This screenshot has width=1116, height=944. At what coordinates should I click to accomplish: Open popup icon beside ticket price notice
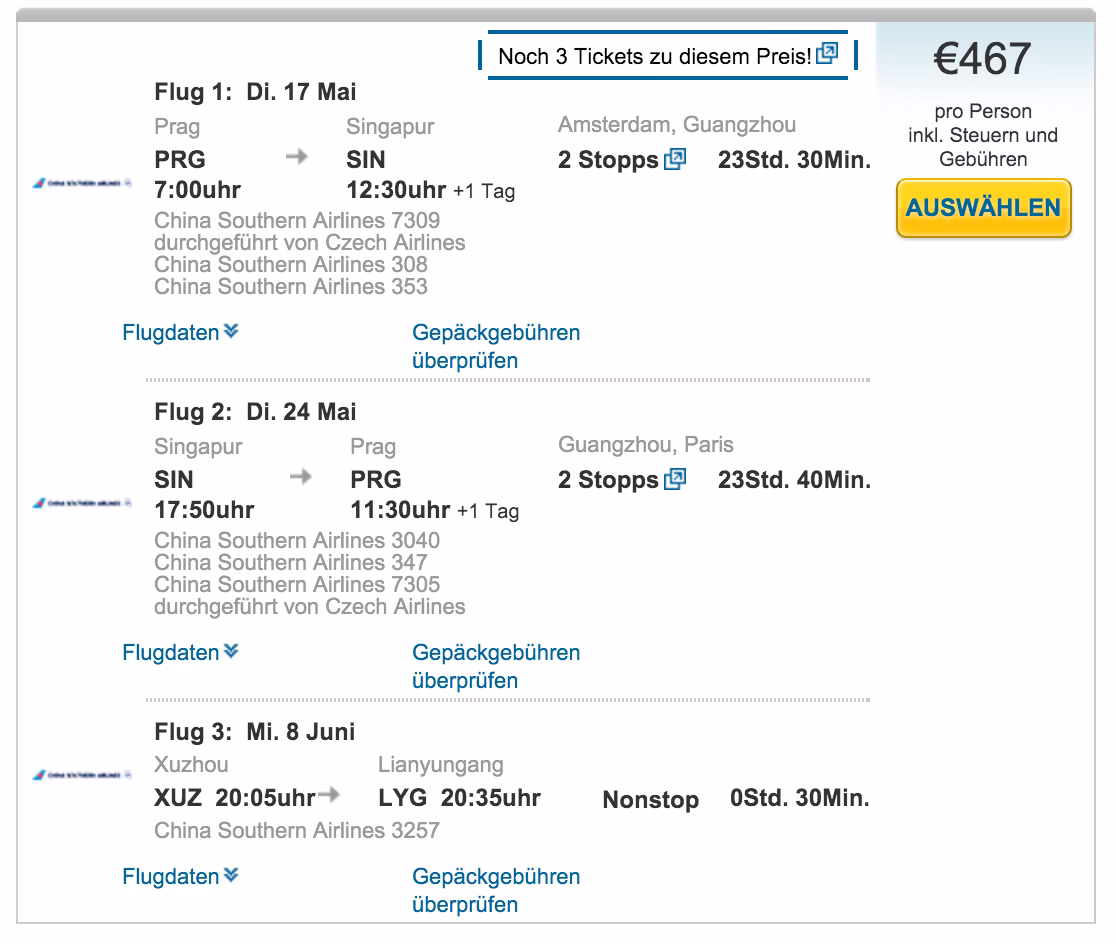(x=827, y=54)
